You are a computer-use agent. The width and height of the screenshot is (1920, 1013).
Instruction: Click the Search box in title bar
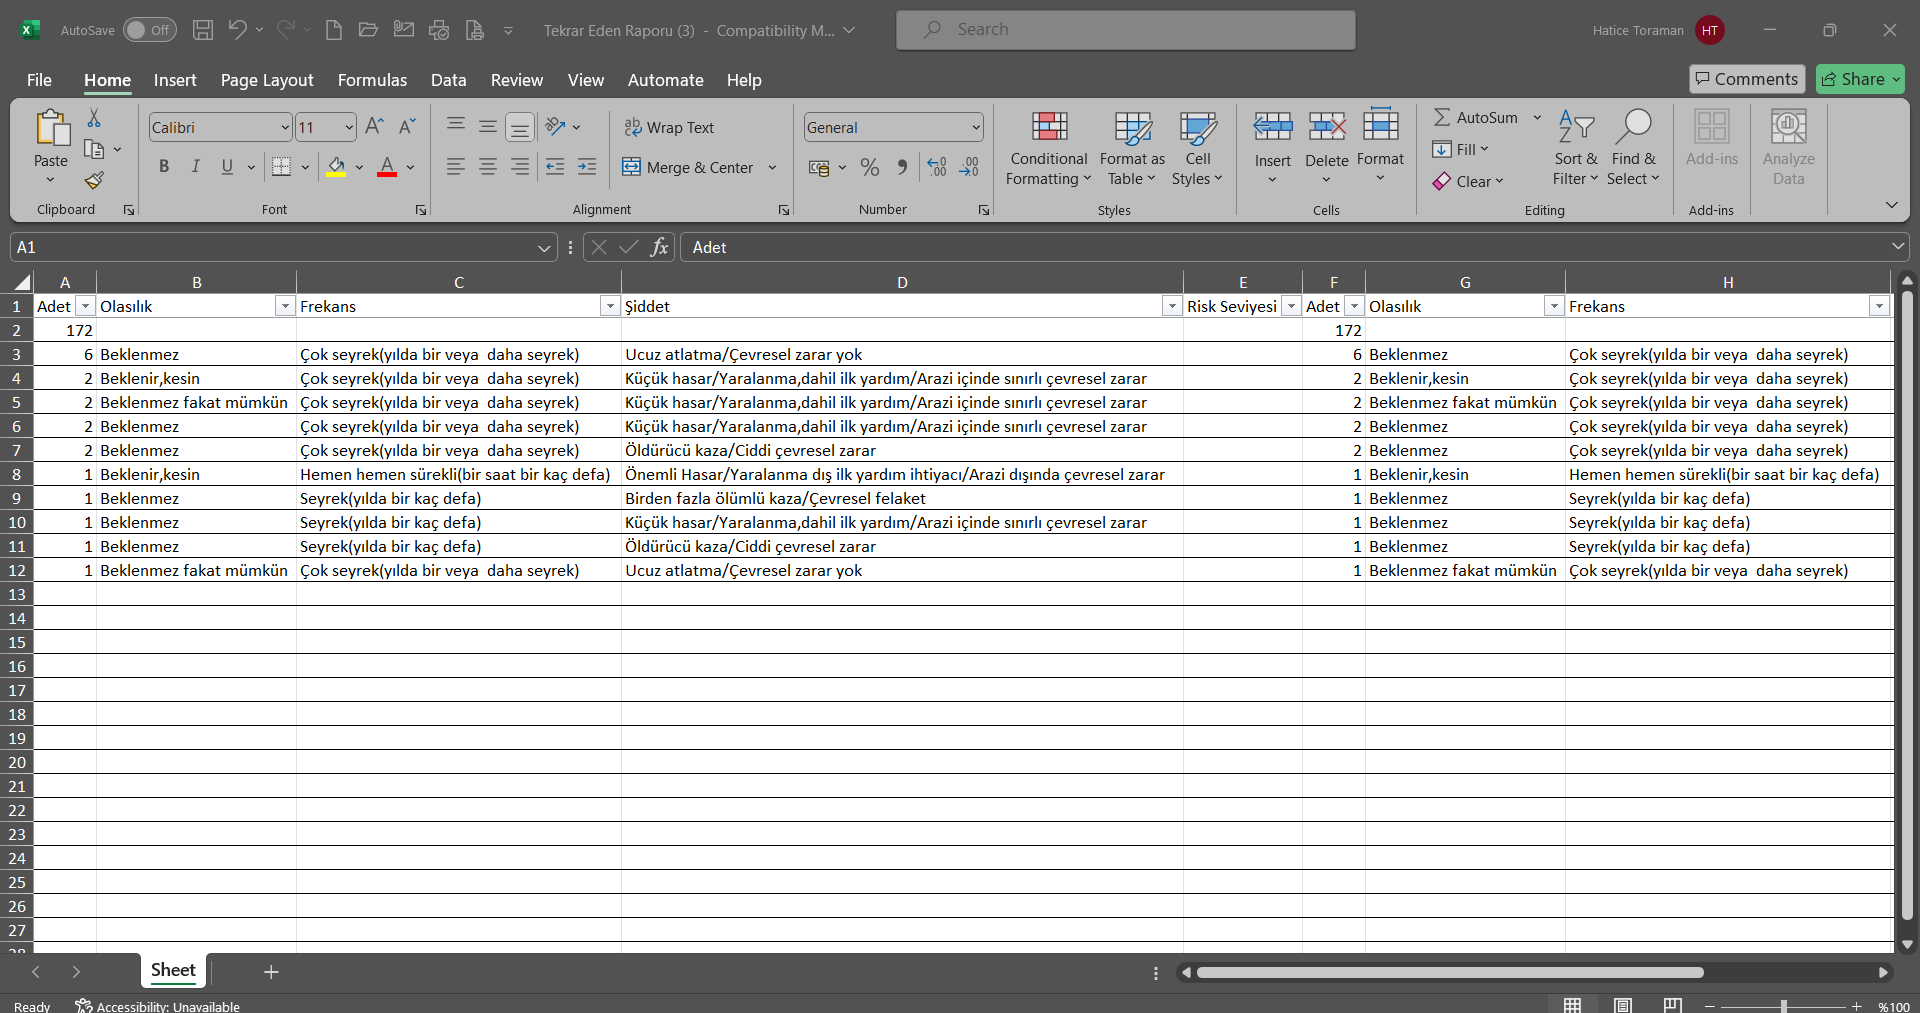tap(1126, 30)
